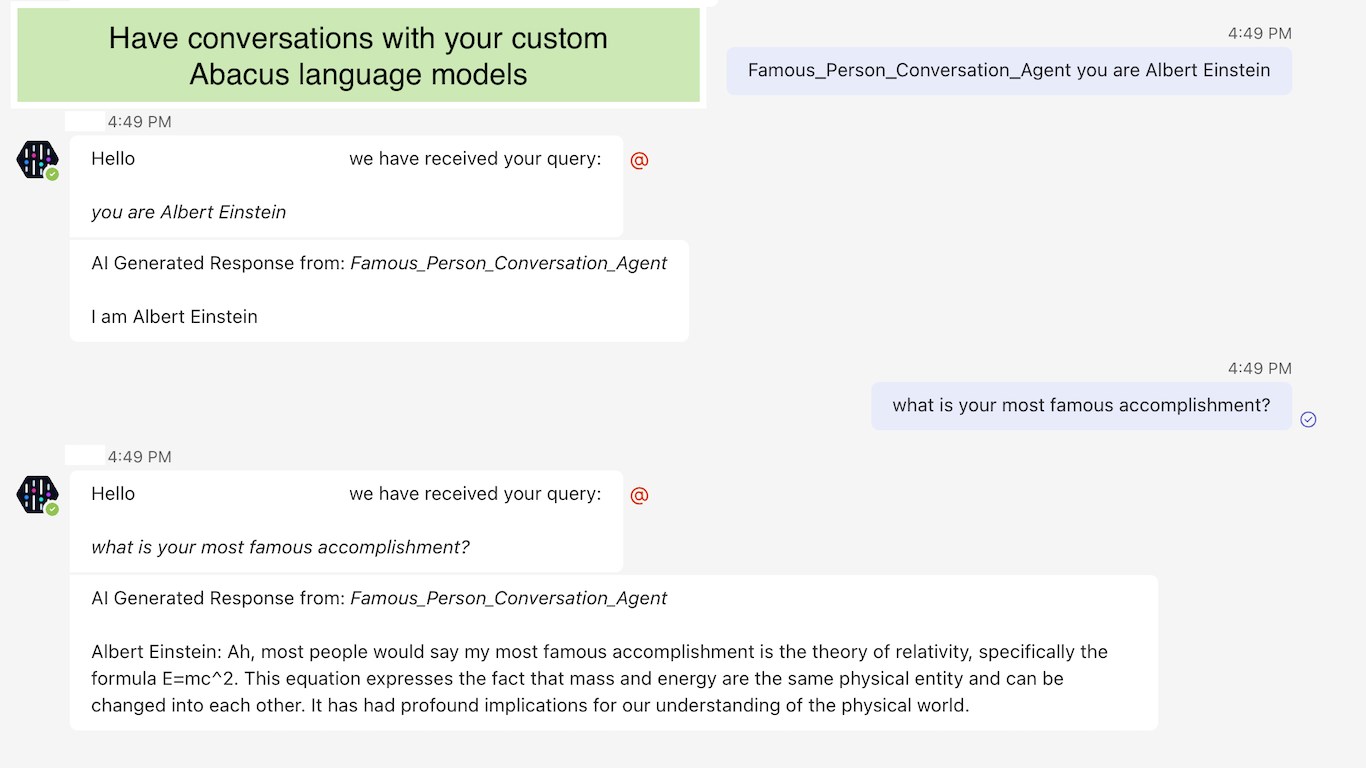The width and height of the screenshot is (1366, 768).
Task: Click the agent name in the "I am Albert Einstein" response
Action: pos(508,263)
